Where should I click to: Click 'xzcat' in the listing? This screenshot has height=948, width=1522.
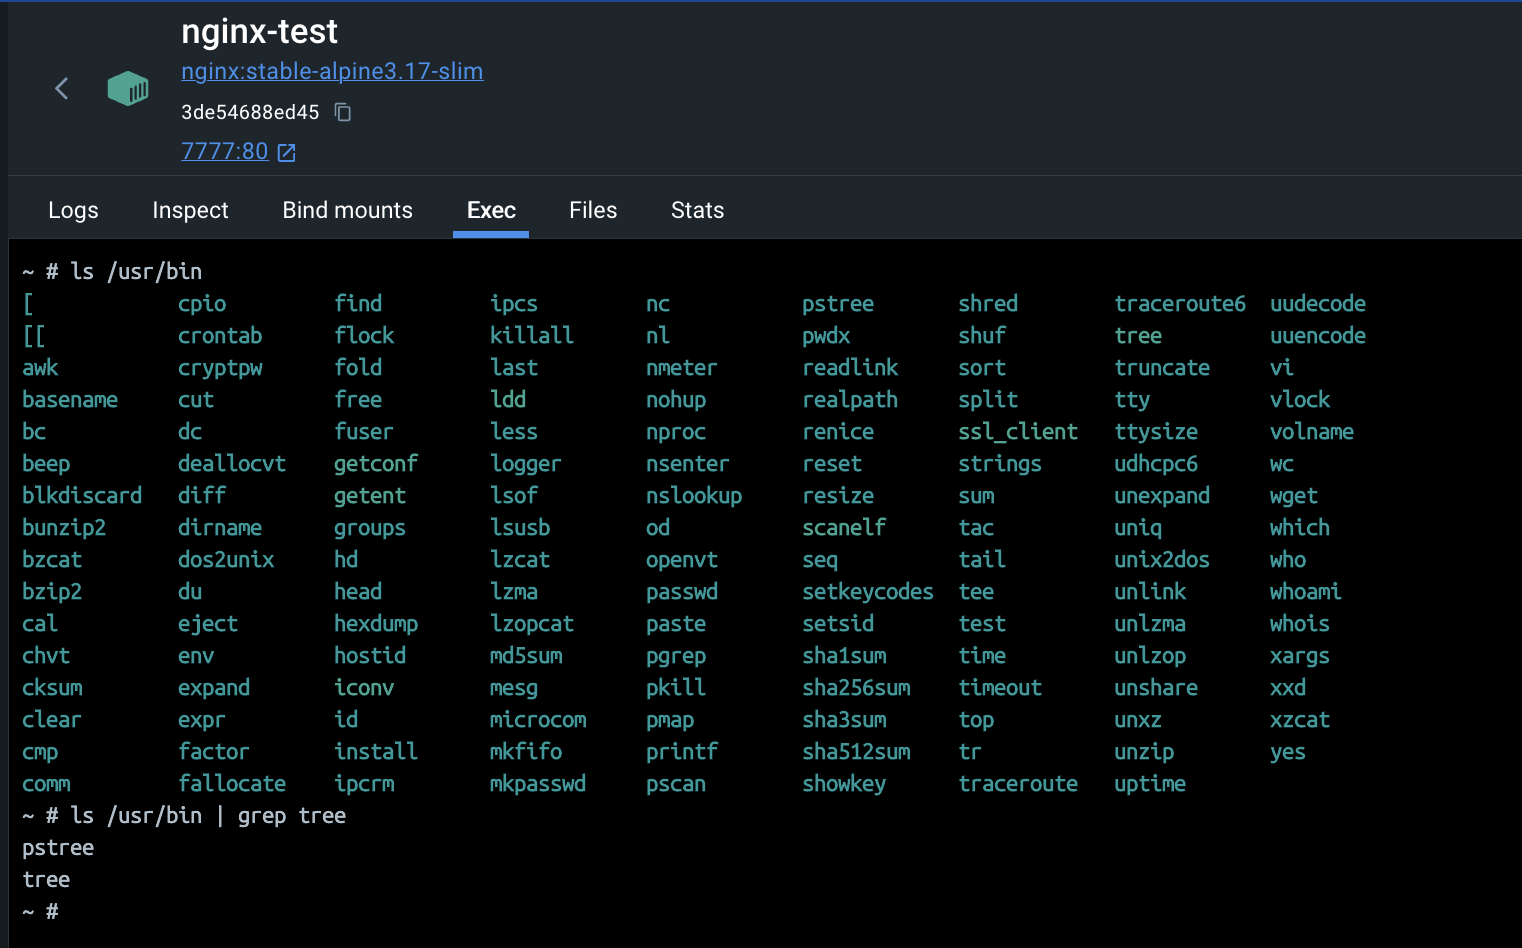[1300, 720]
